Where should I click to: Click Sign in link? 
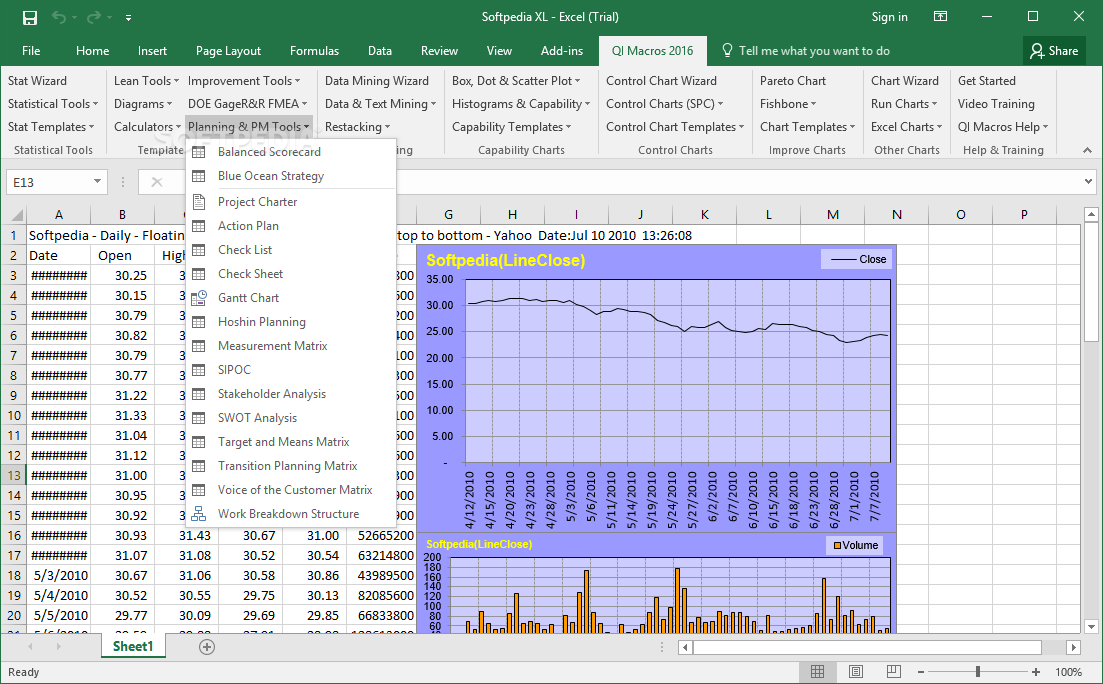point(889,17)
